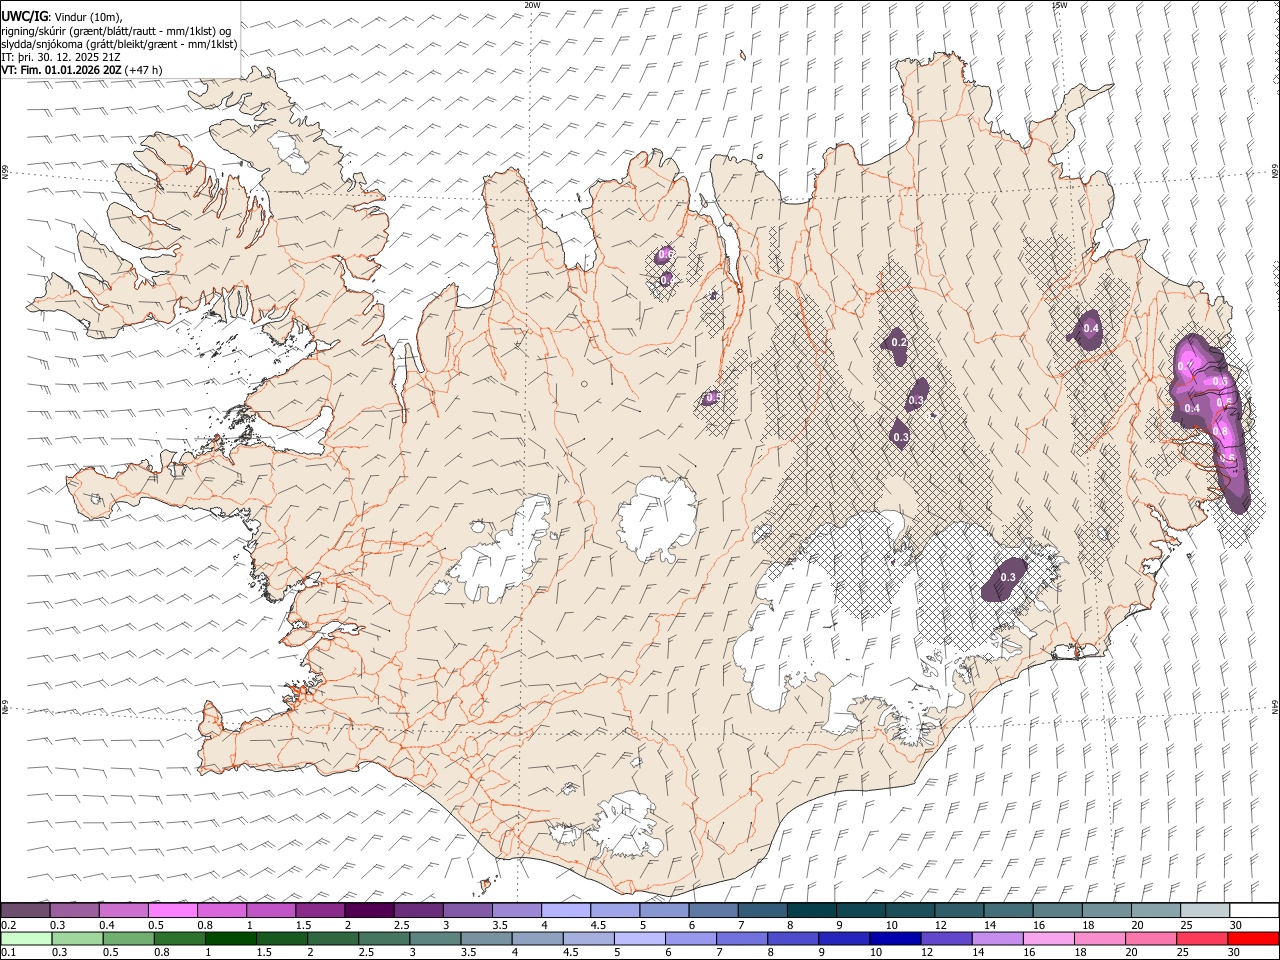Pick the white top-row swatch starting at 30
The height and width of the screenshot is (960, 1280).
click(x=1254, y=910)
